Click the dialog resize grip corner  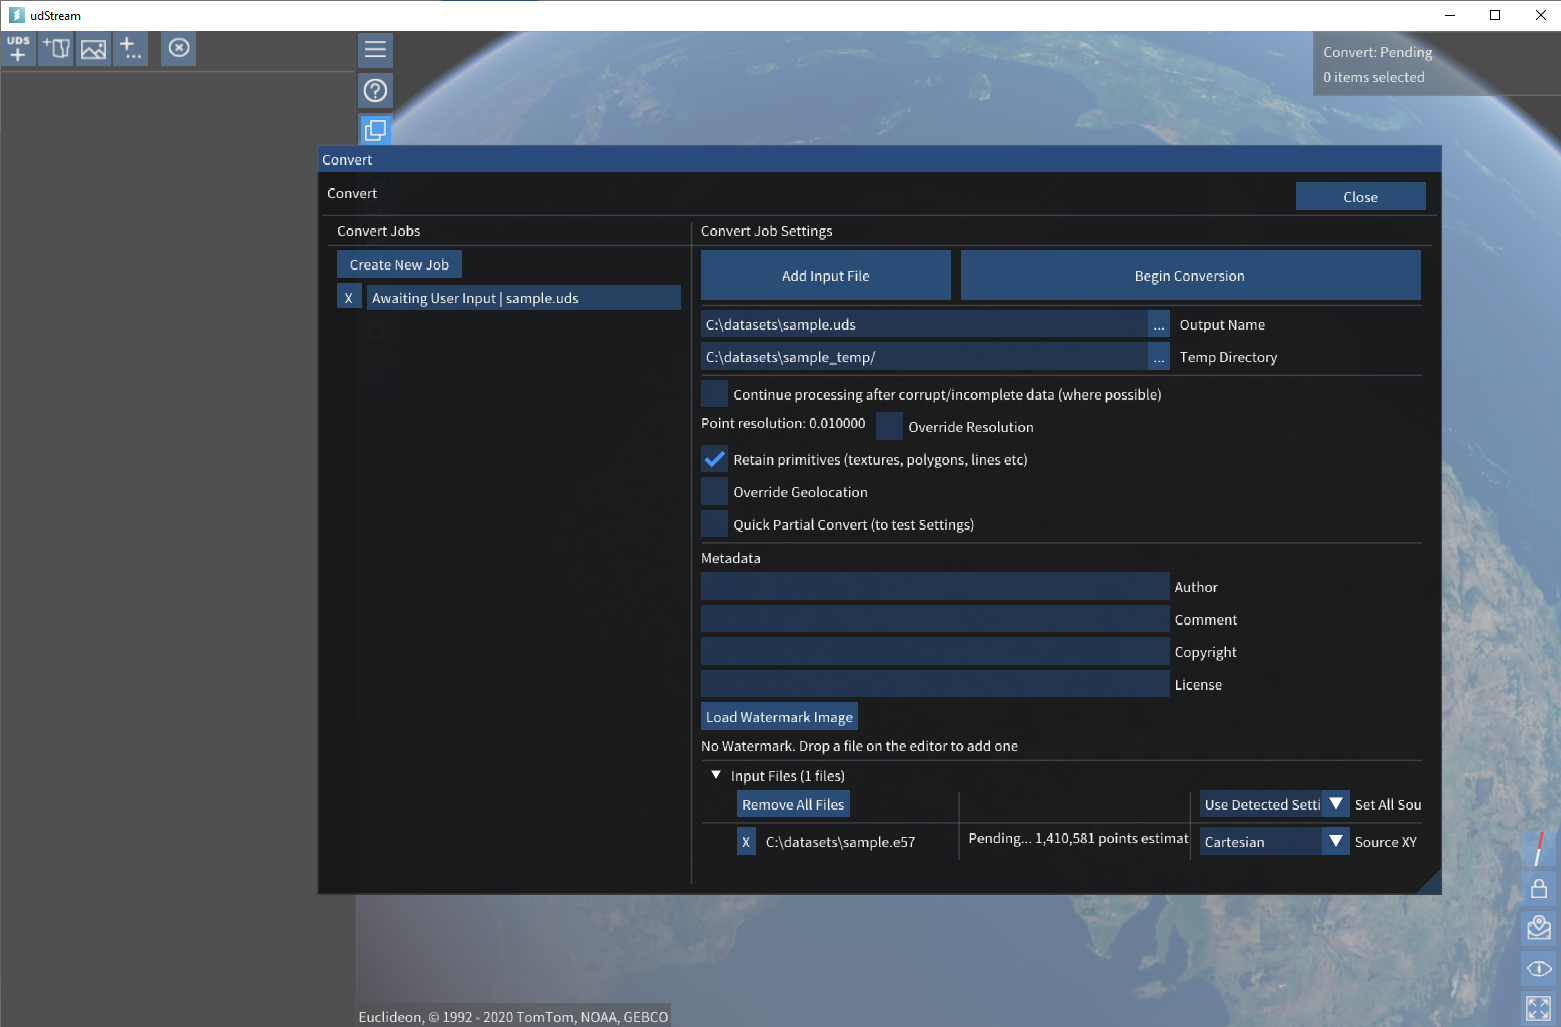coord(1431,883)
